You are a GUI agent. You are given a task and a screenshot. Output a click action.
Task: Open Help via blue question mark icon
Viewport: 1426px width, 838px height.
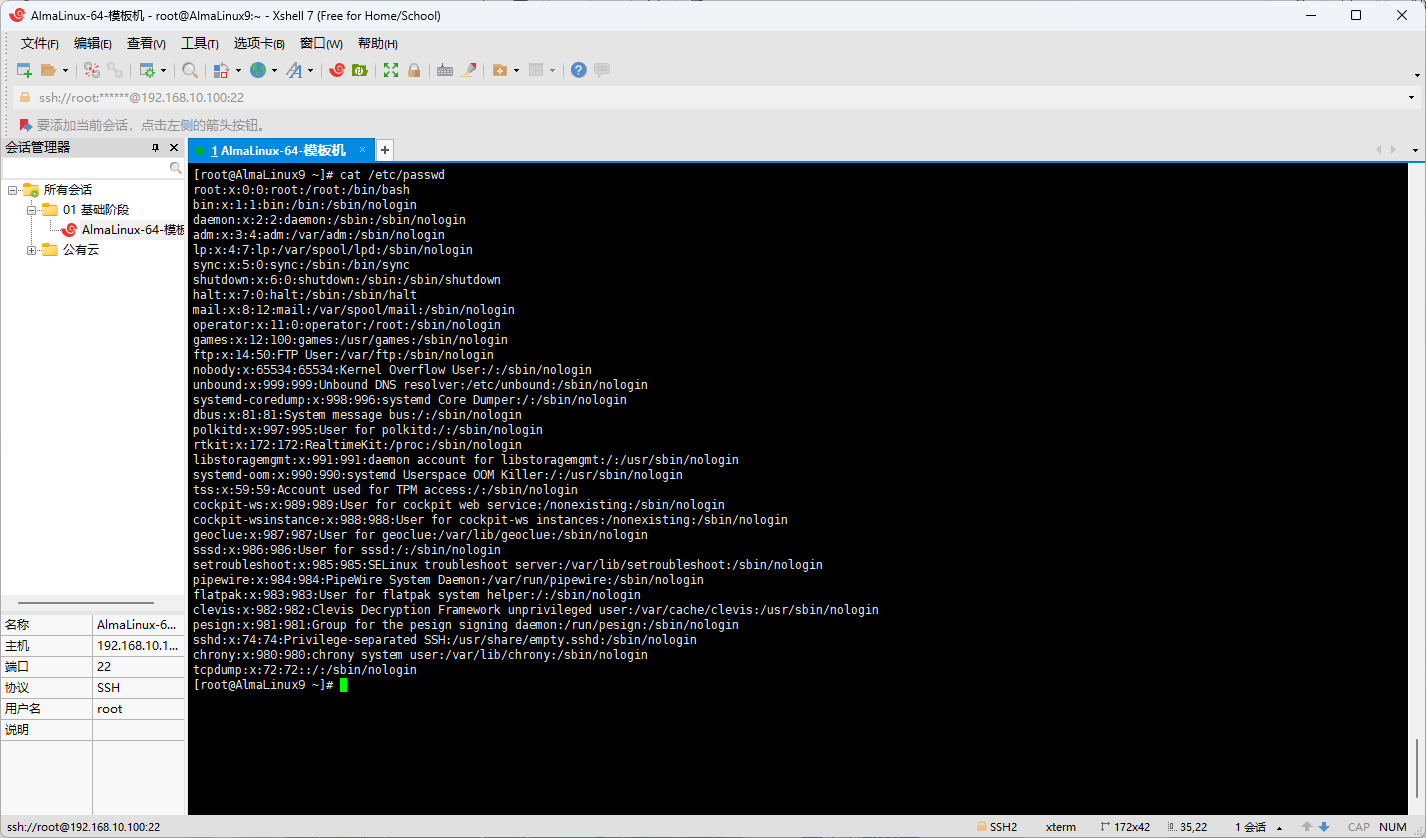click(578, 70)
